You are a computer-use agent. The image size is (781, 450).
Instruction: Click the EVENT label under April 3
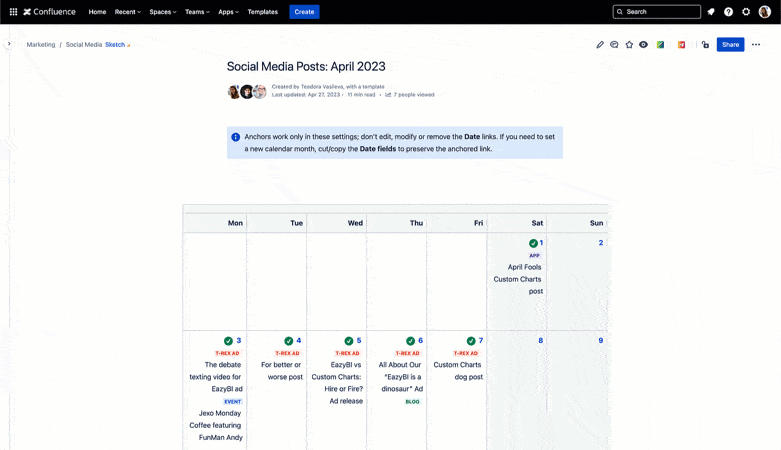(x=233, y=402)
